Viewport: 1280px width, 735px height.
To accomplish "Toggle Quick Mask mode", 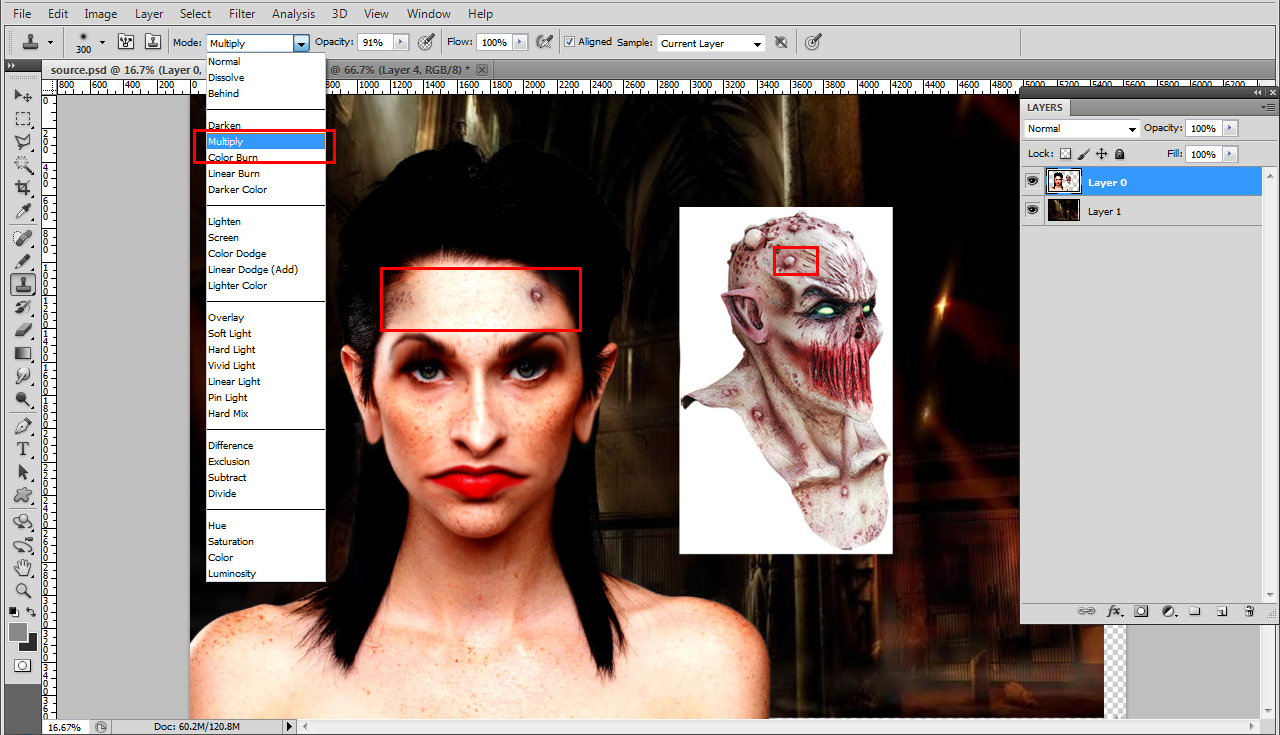I will pos(23,665).
